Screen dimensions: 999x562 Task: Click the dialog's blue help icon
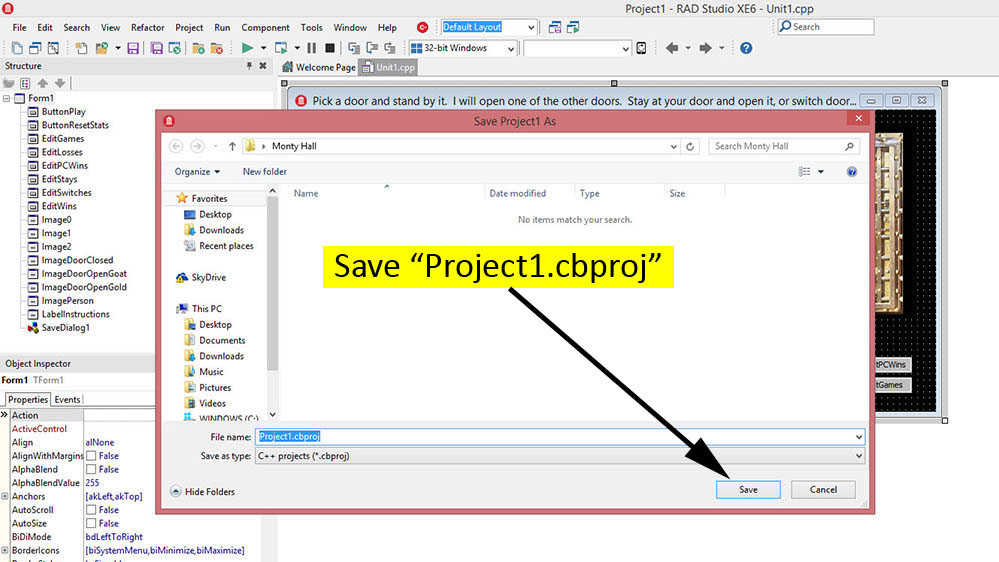click(852, 171)
